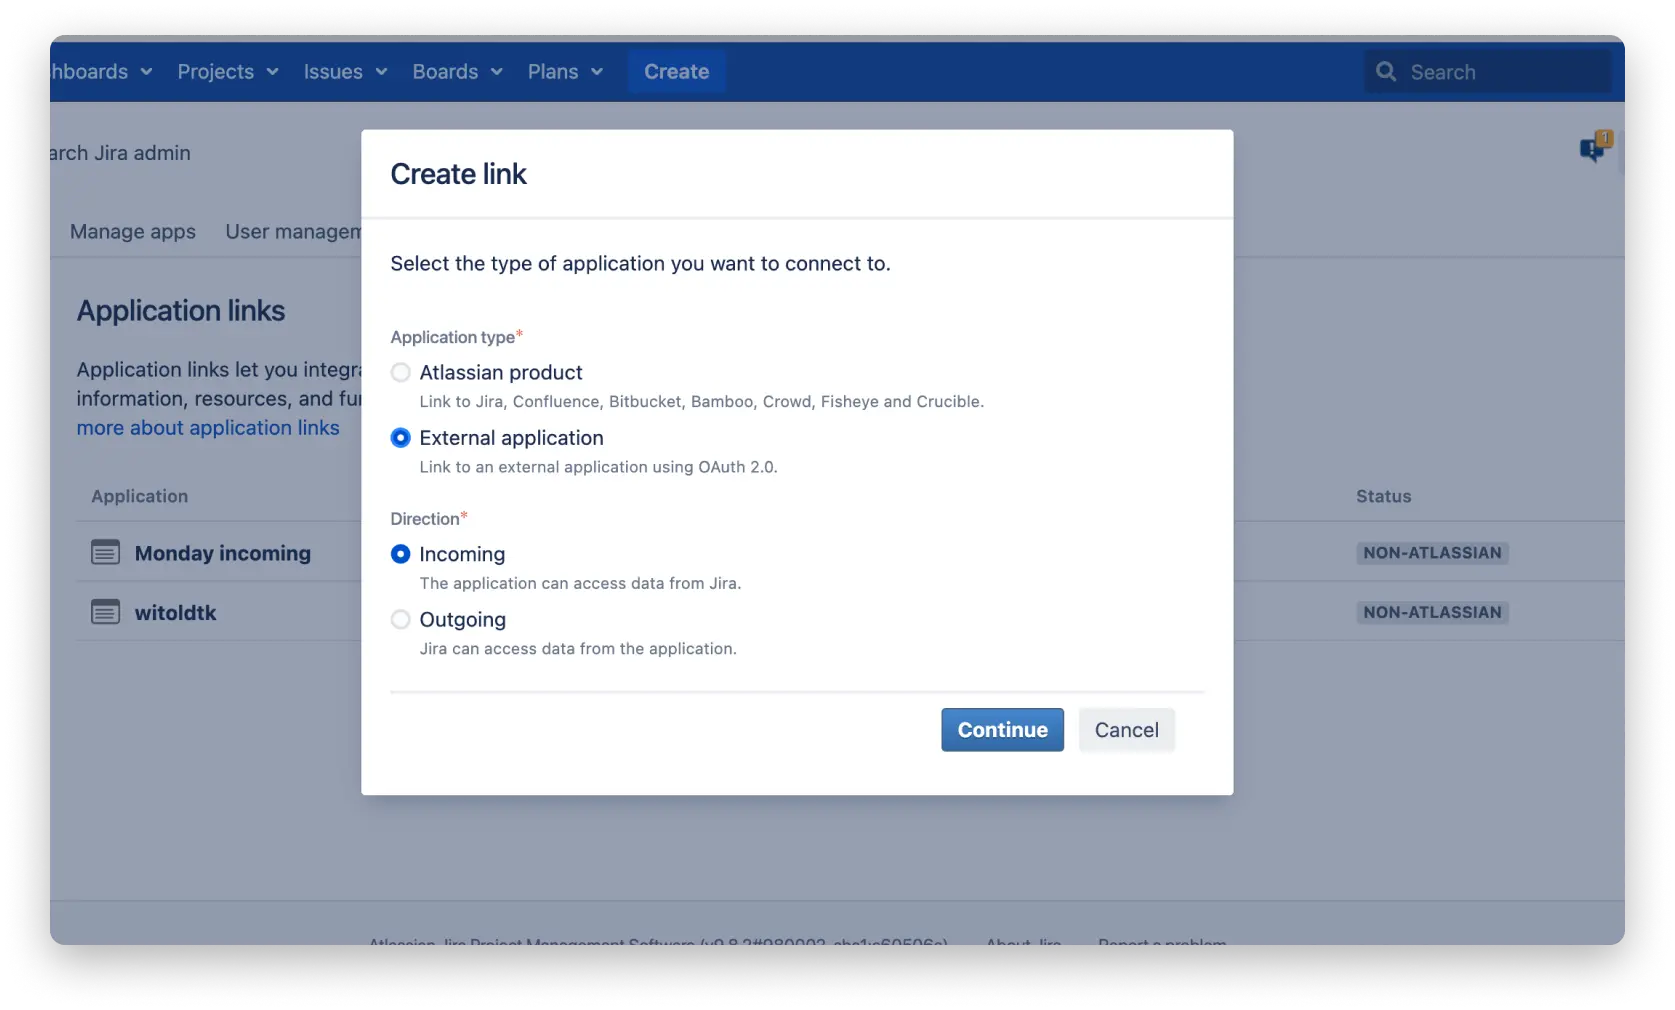Open the feedback notification icon
This screenshot has width=1675, height=1010.
(1595, 147)
